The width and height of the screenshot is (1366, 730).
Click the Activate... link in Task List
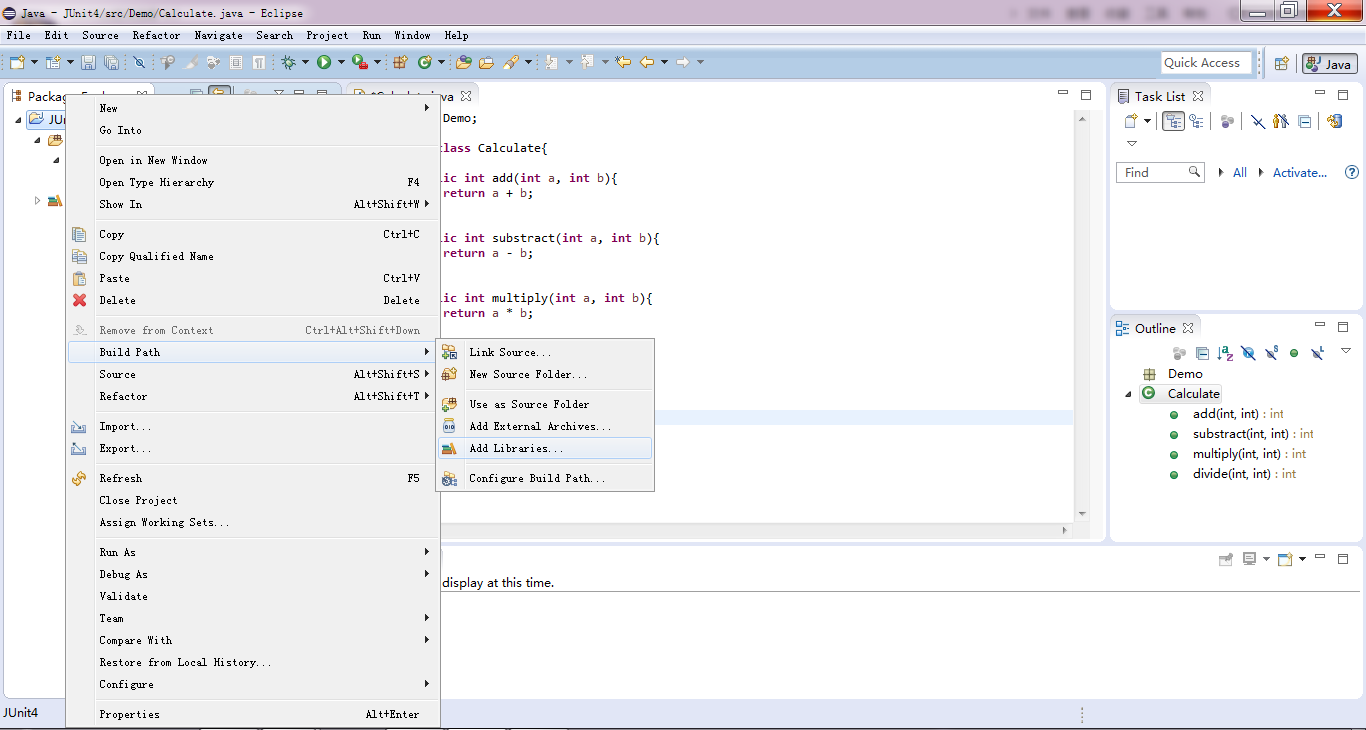click(1299, 172)
